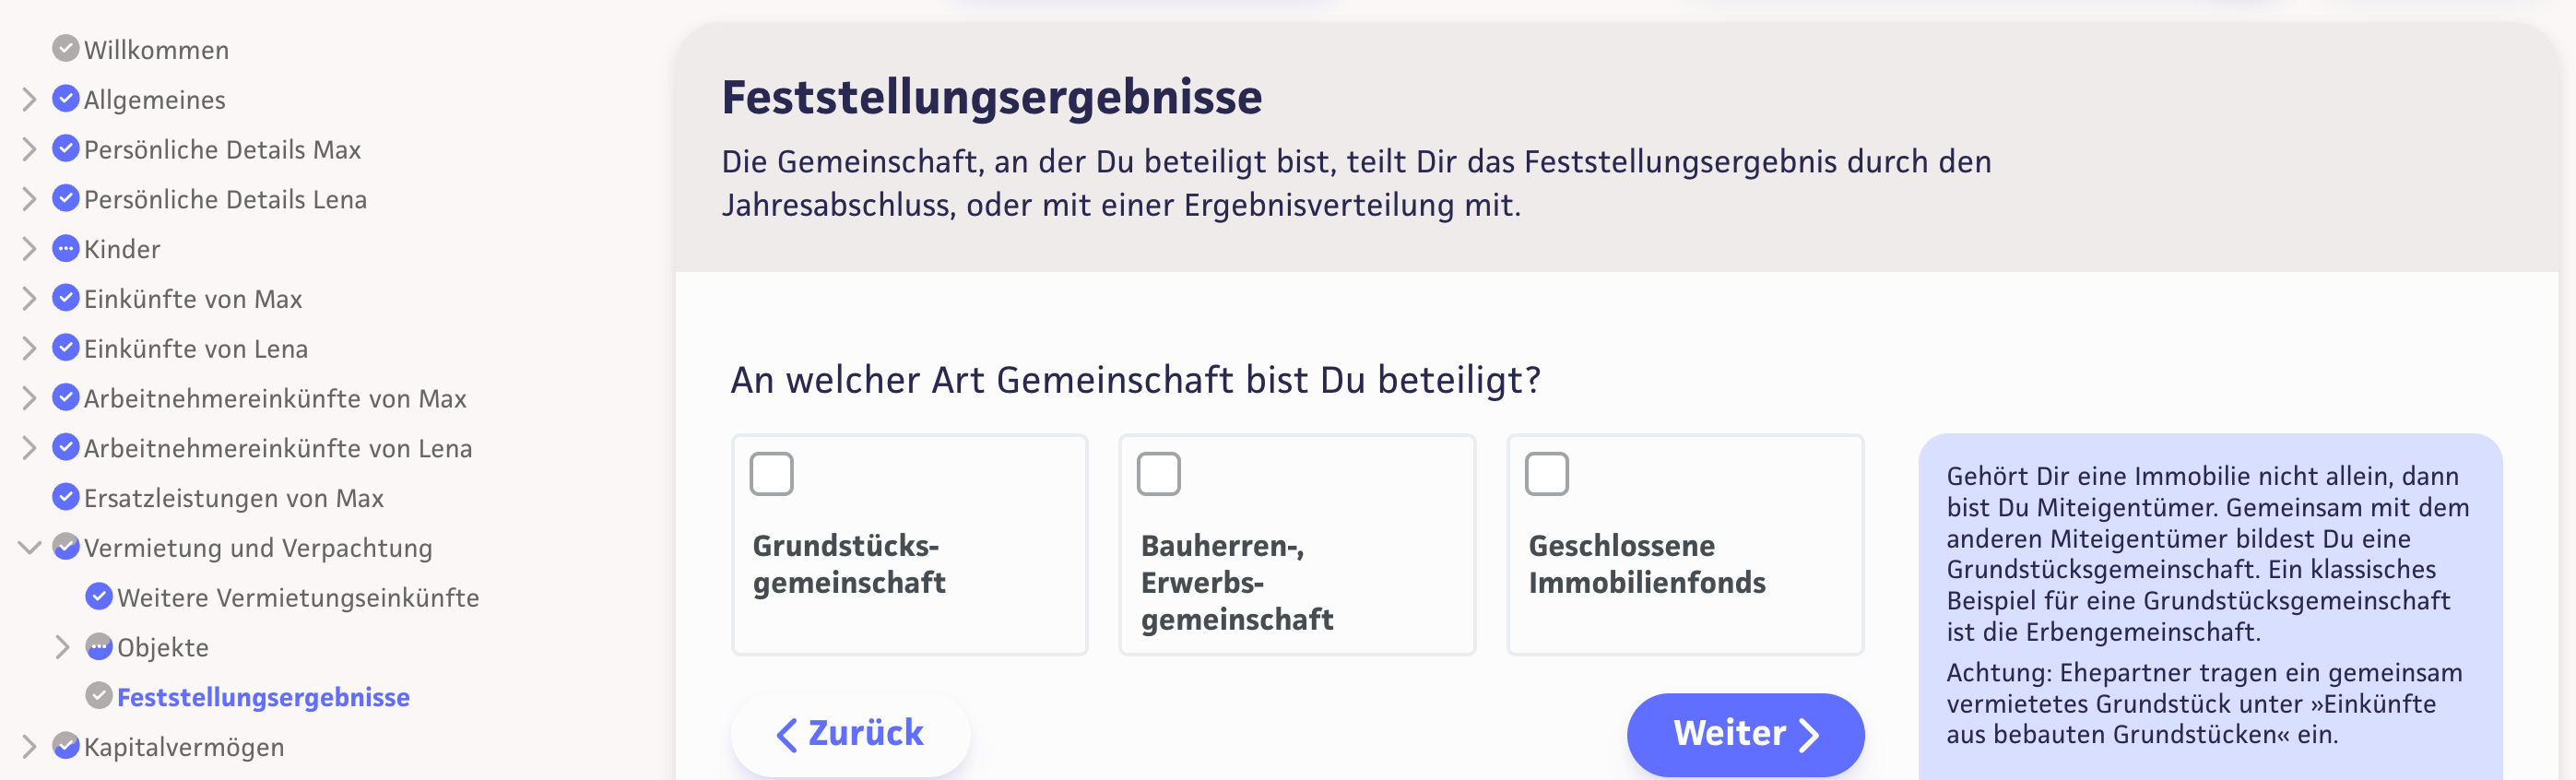Check the Grundstücksgemeinschaft checkbox
The image size is (2576, 780).
(x=771, y=474)
